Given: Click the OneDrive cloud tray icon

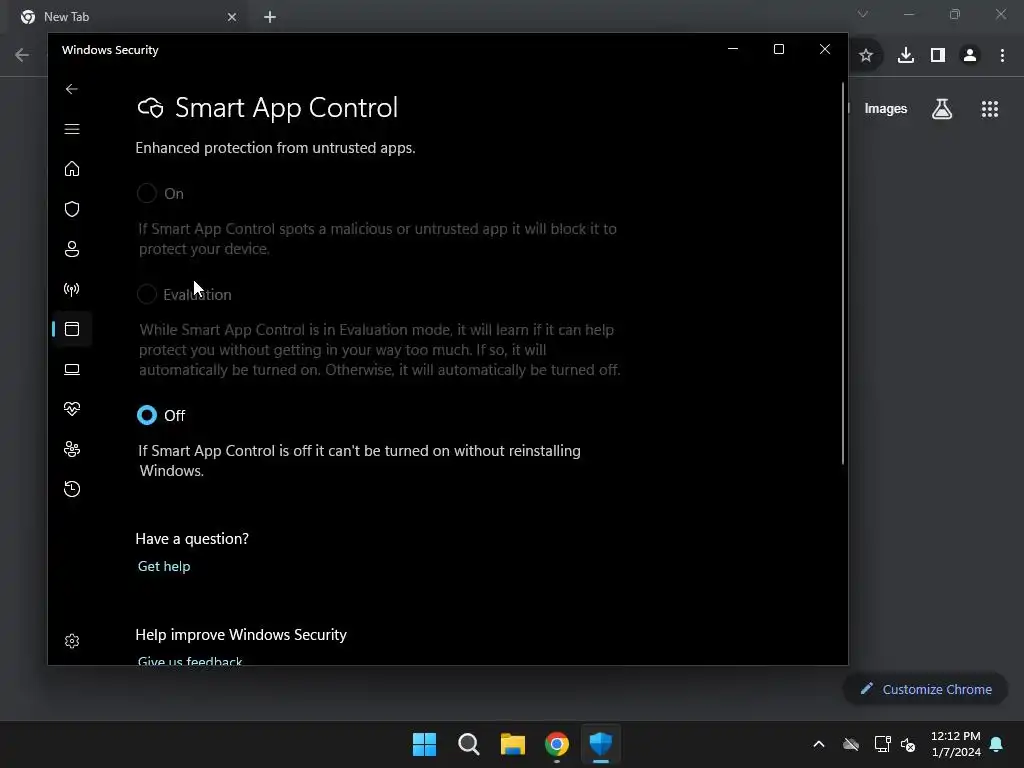Looking at the screenshot, I should click(x=851, y=744).
